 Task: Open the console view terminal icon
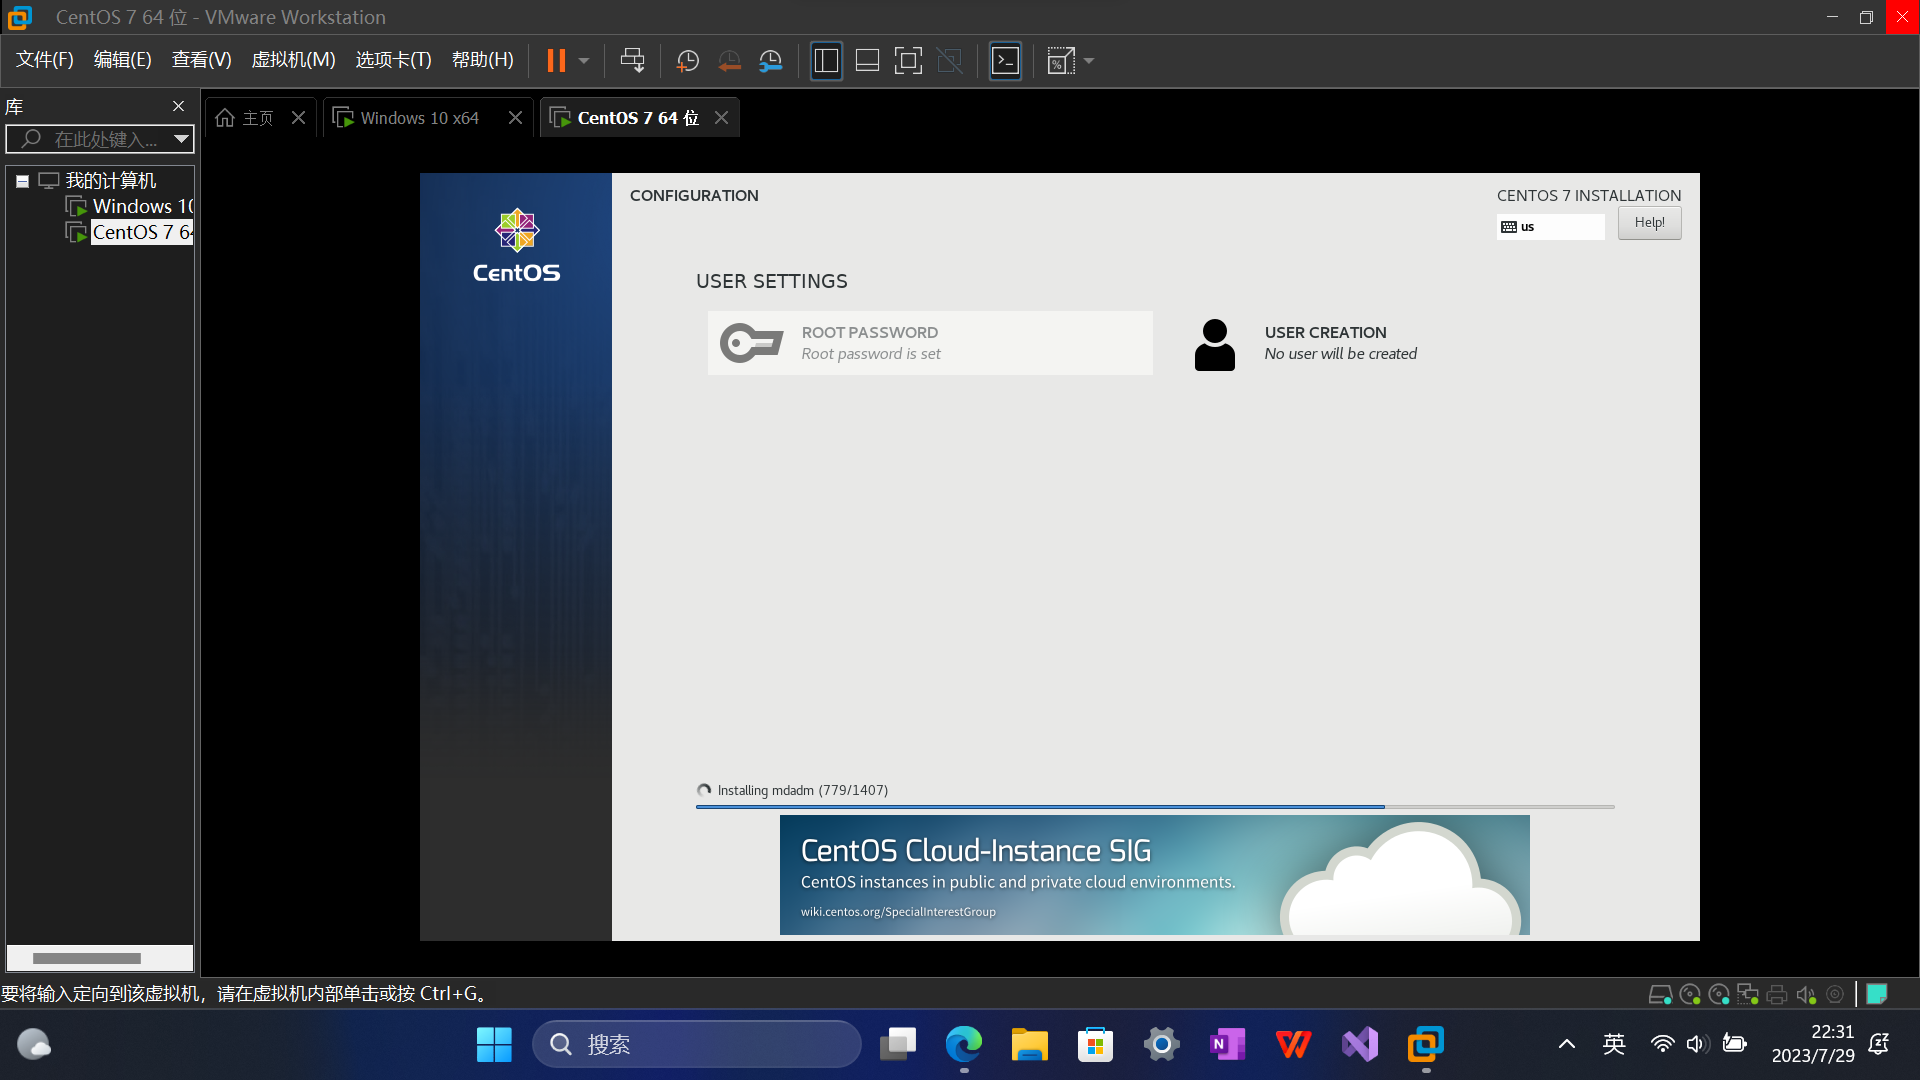1005,61
